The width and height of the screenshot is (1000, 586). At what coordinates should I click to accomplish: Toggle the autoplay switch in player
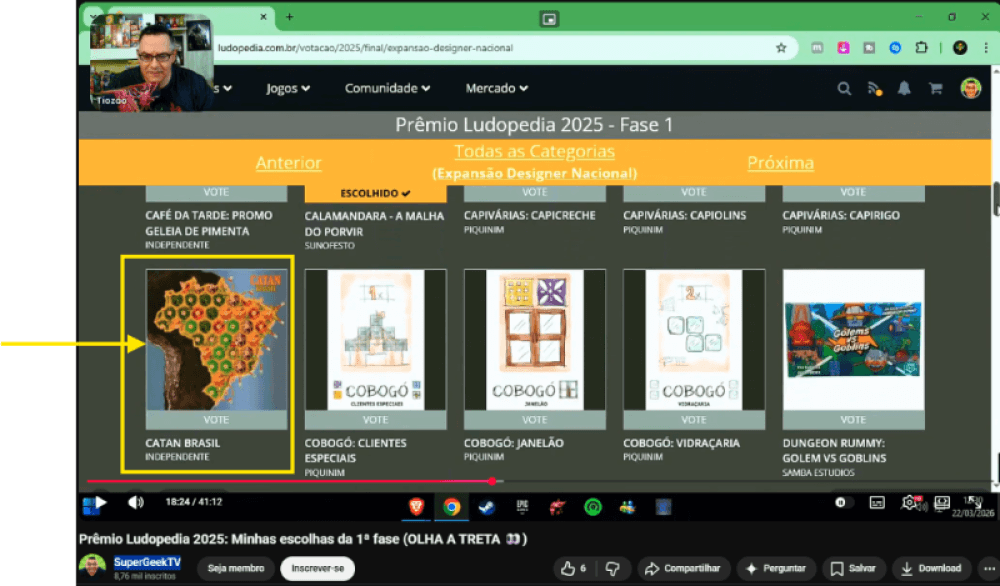click(x=842, y=502)
